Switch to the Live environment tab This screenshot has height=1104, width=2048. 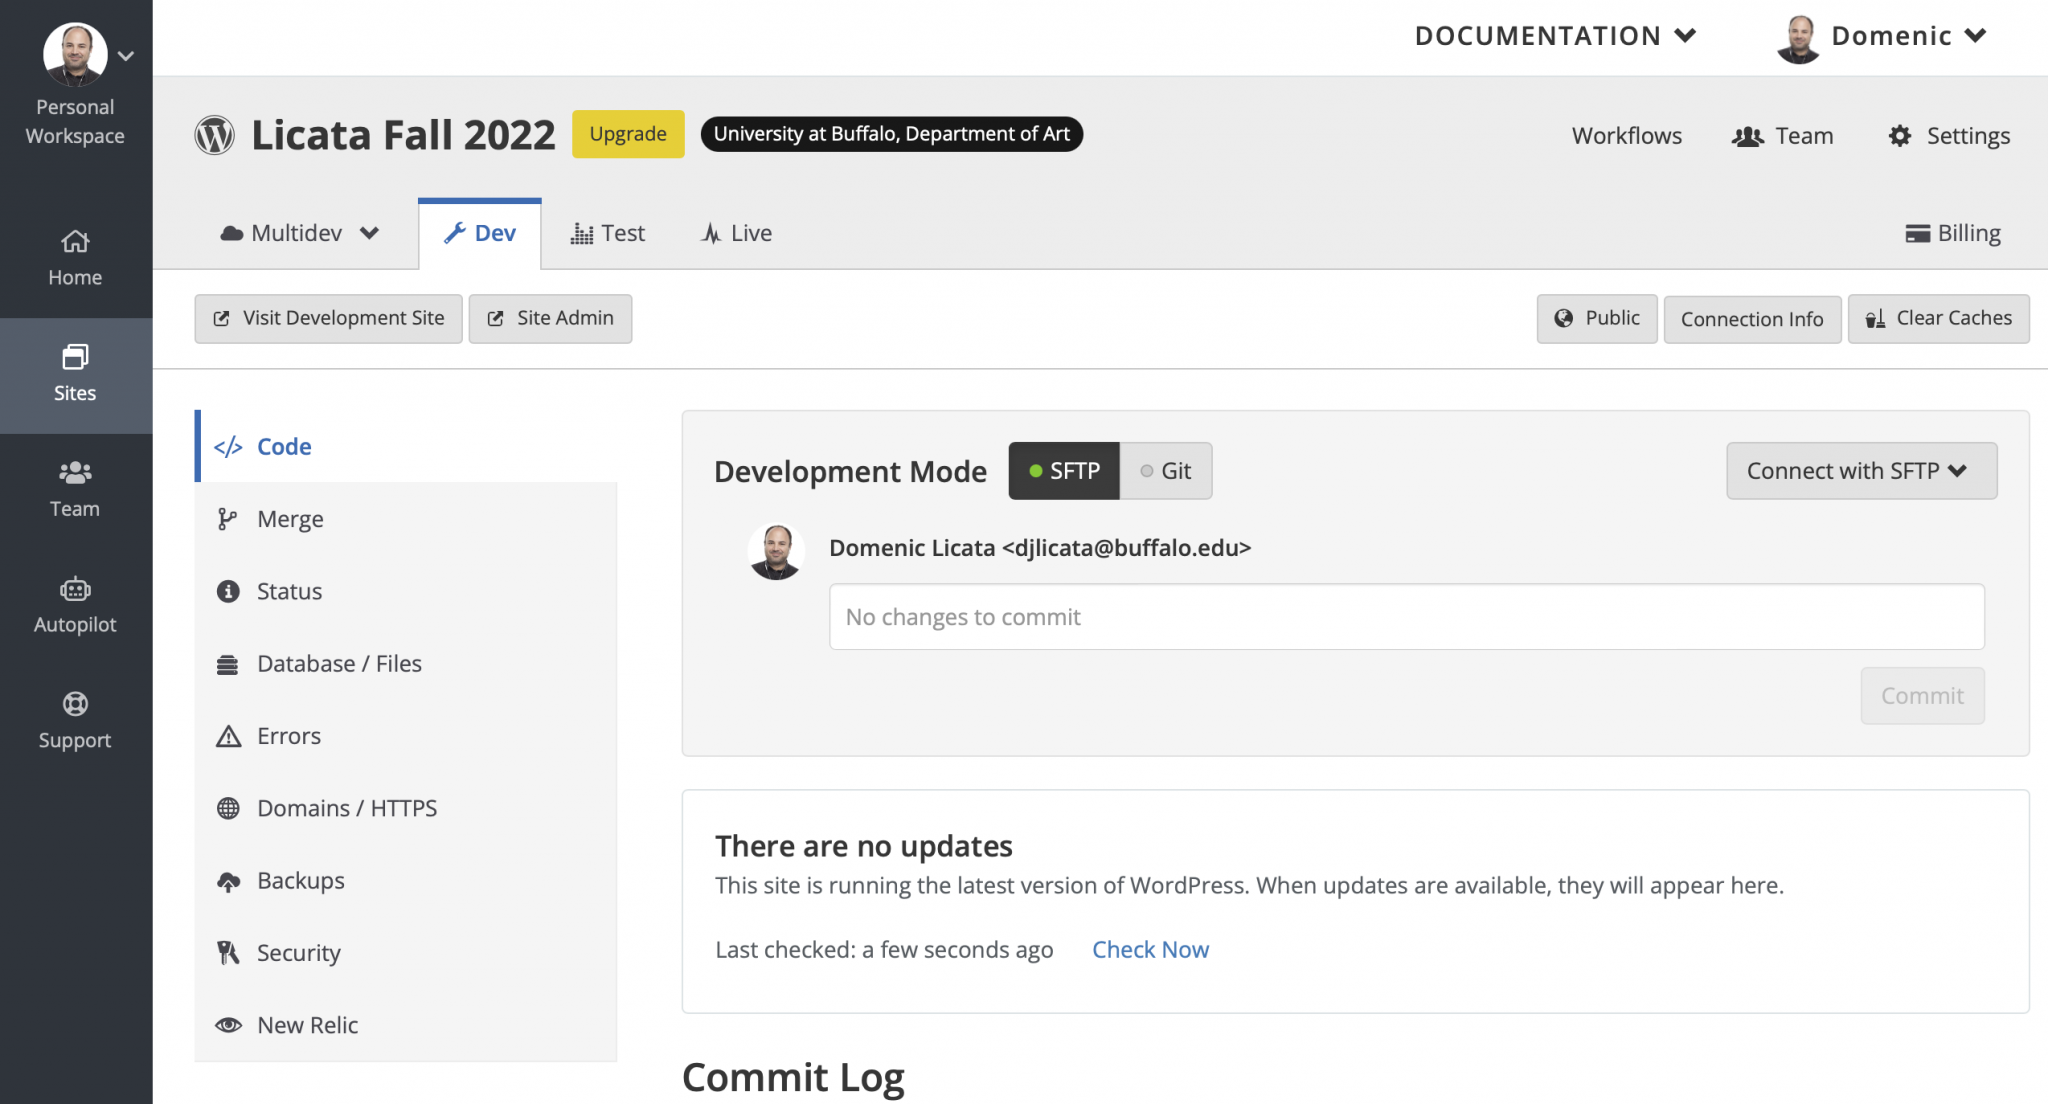pyautogui.click(x=736, y=233)
